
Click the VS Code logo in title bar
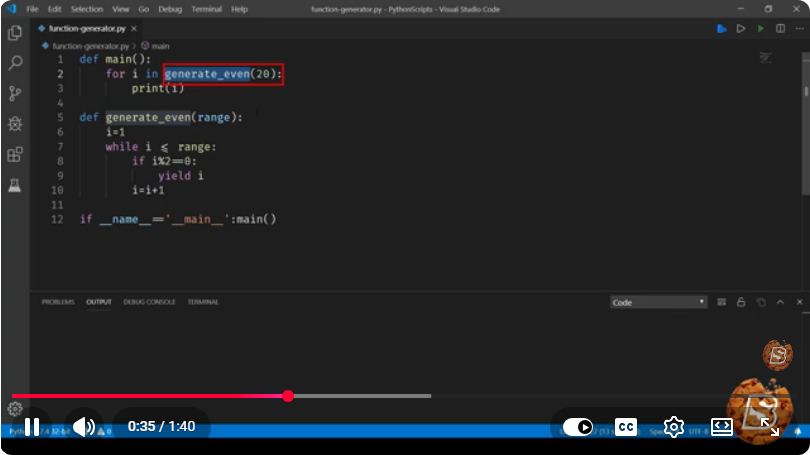11,9
